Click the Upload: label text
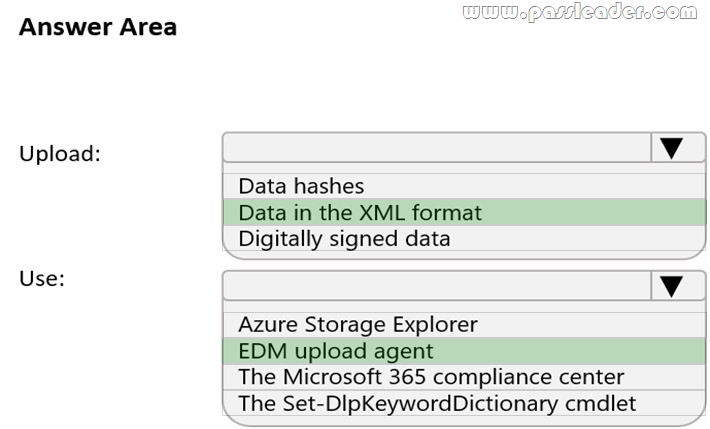This screenshot has width=710, height=429. click(x=60, y=154)
